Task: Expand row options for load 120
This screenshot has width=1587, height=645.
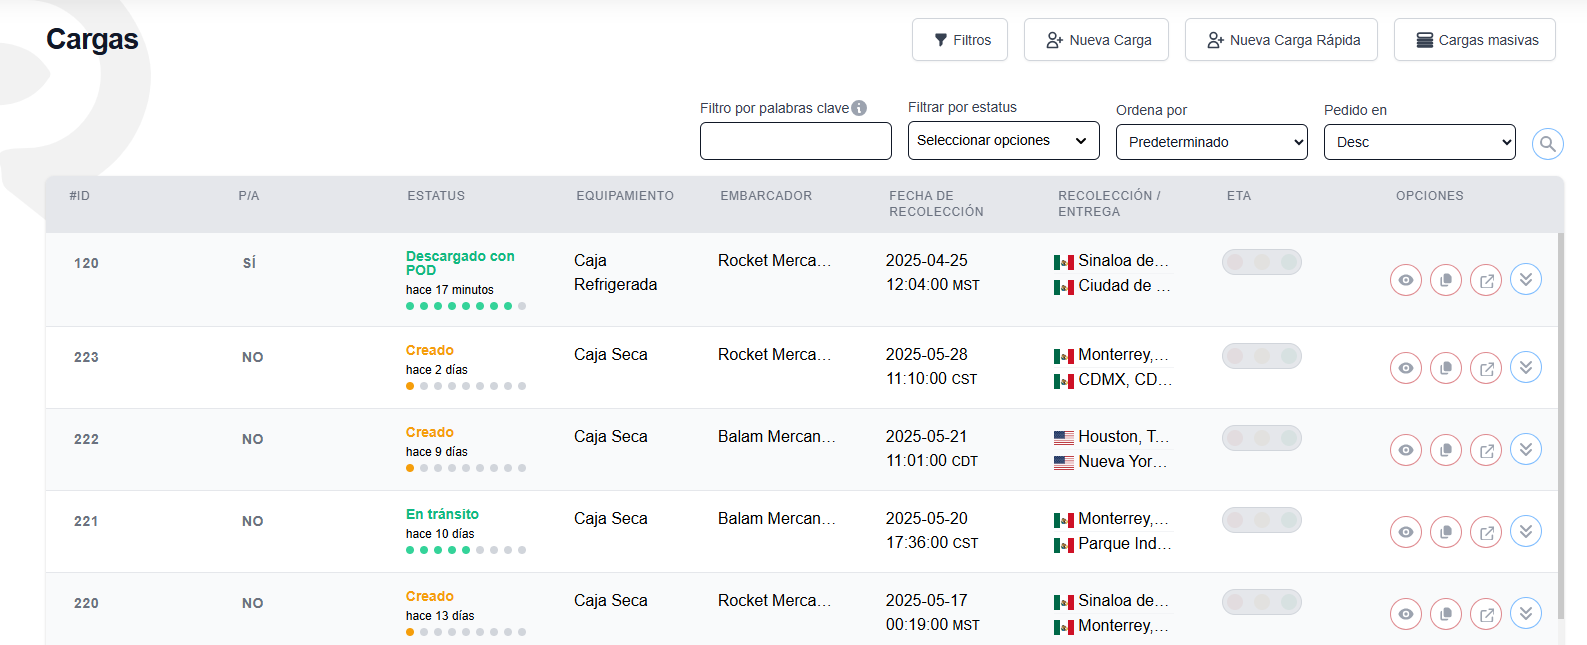Action: pos(1526,279)
